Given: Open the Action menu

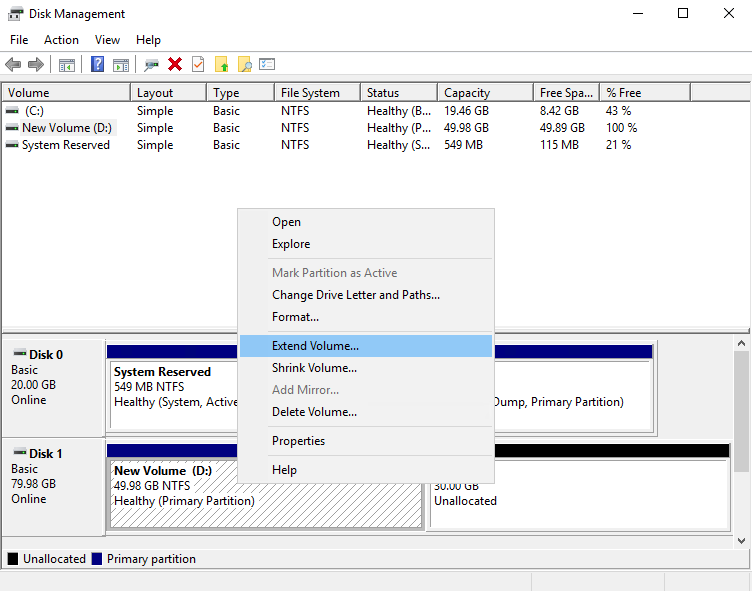Looking at the screenshot, I should click(61, 40).
